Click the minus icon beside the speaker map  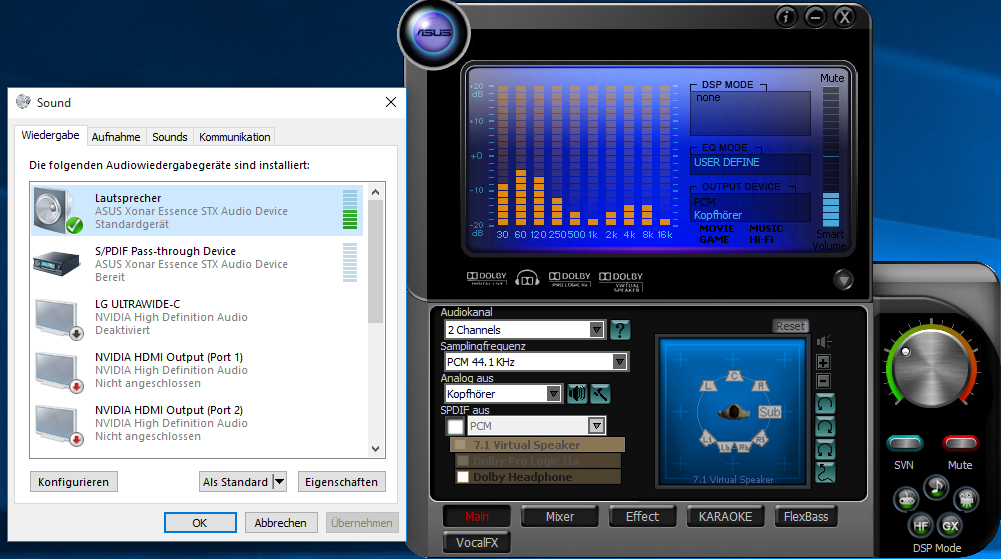[824, 381]
